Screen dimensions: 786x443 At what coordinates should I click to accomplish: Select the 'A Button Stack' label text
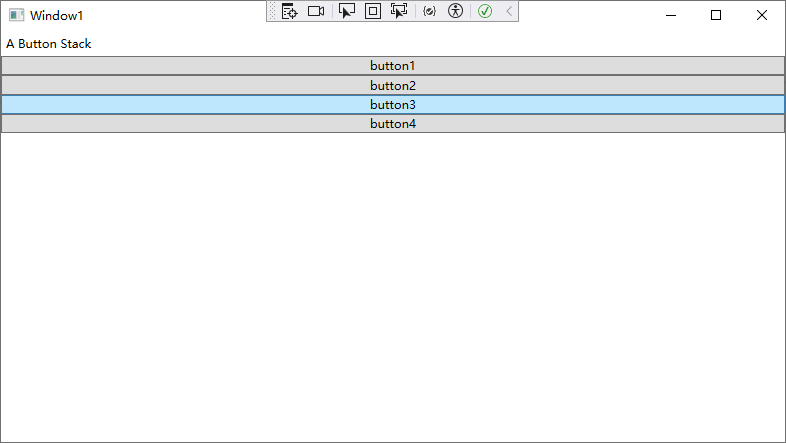click(49, 44)
